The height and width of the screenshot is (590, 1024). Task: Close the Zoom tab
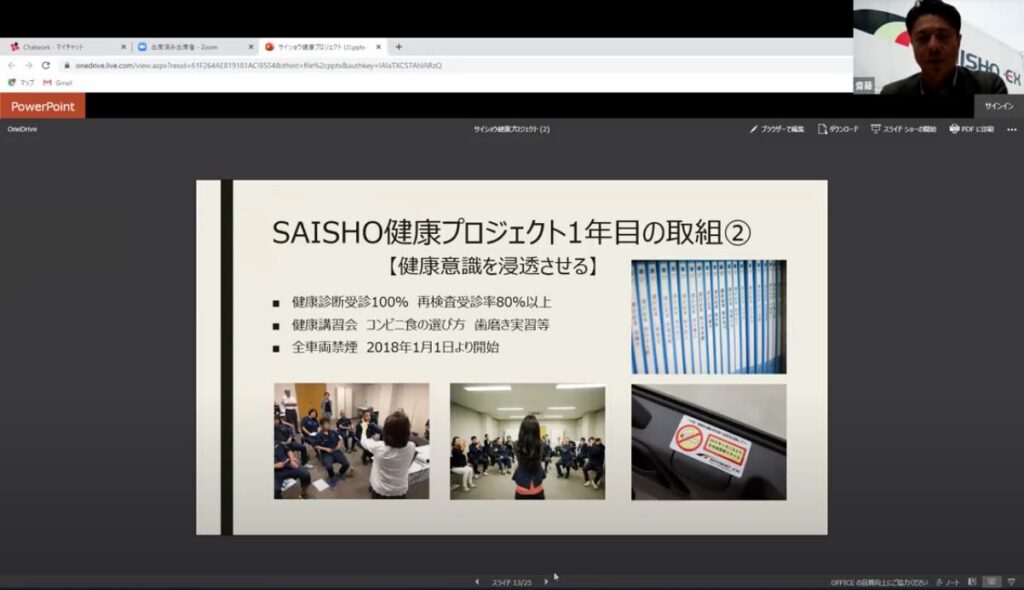[x=251, y=47]
